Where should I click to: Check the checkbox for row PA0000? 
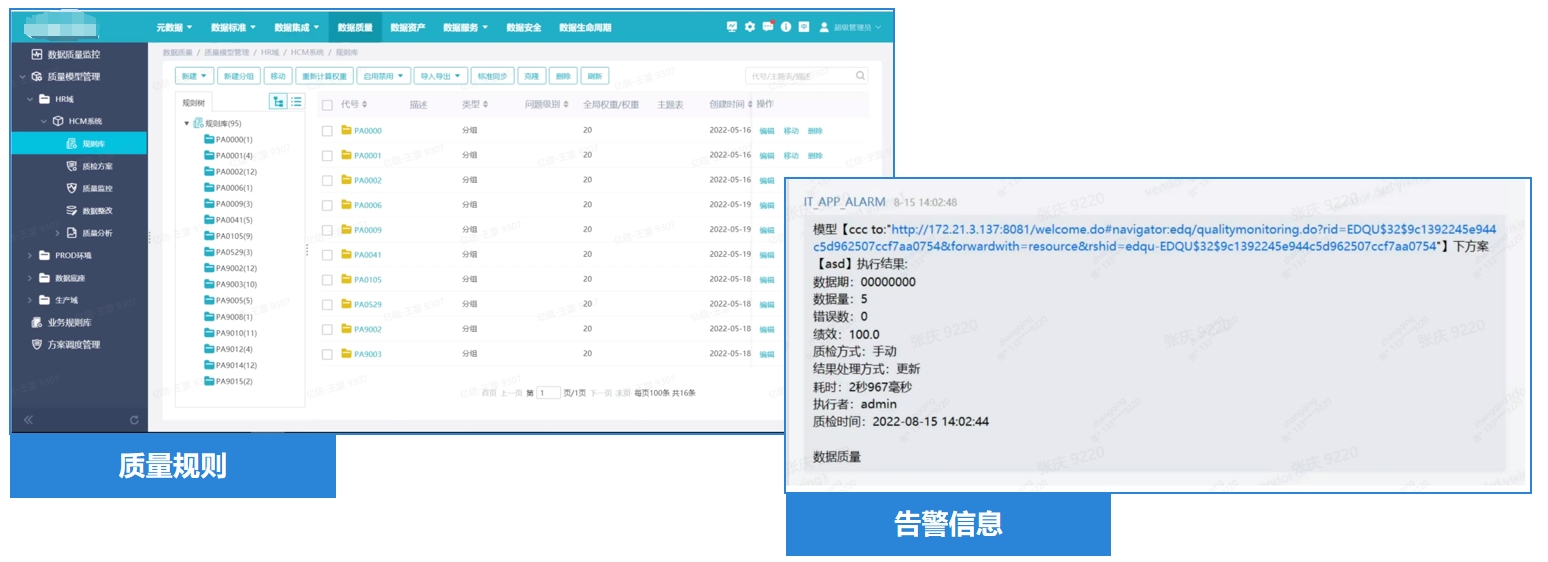point(327,131)
